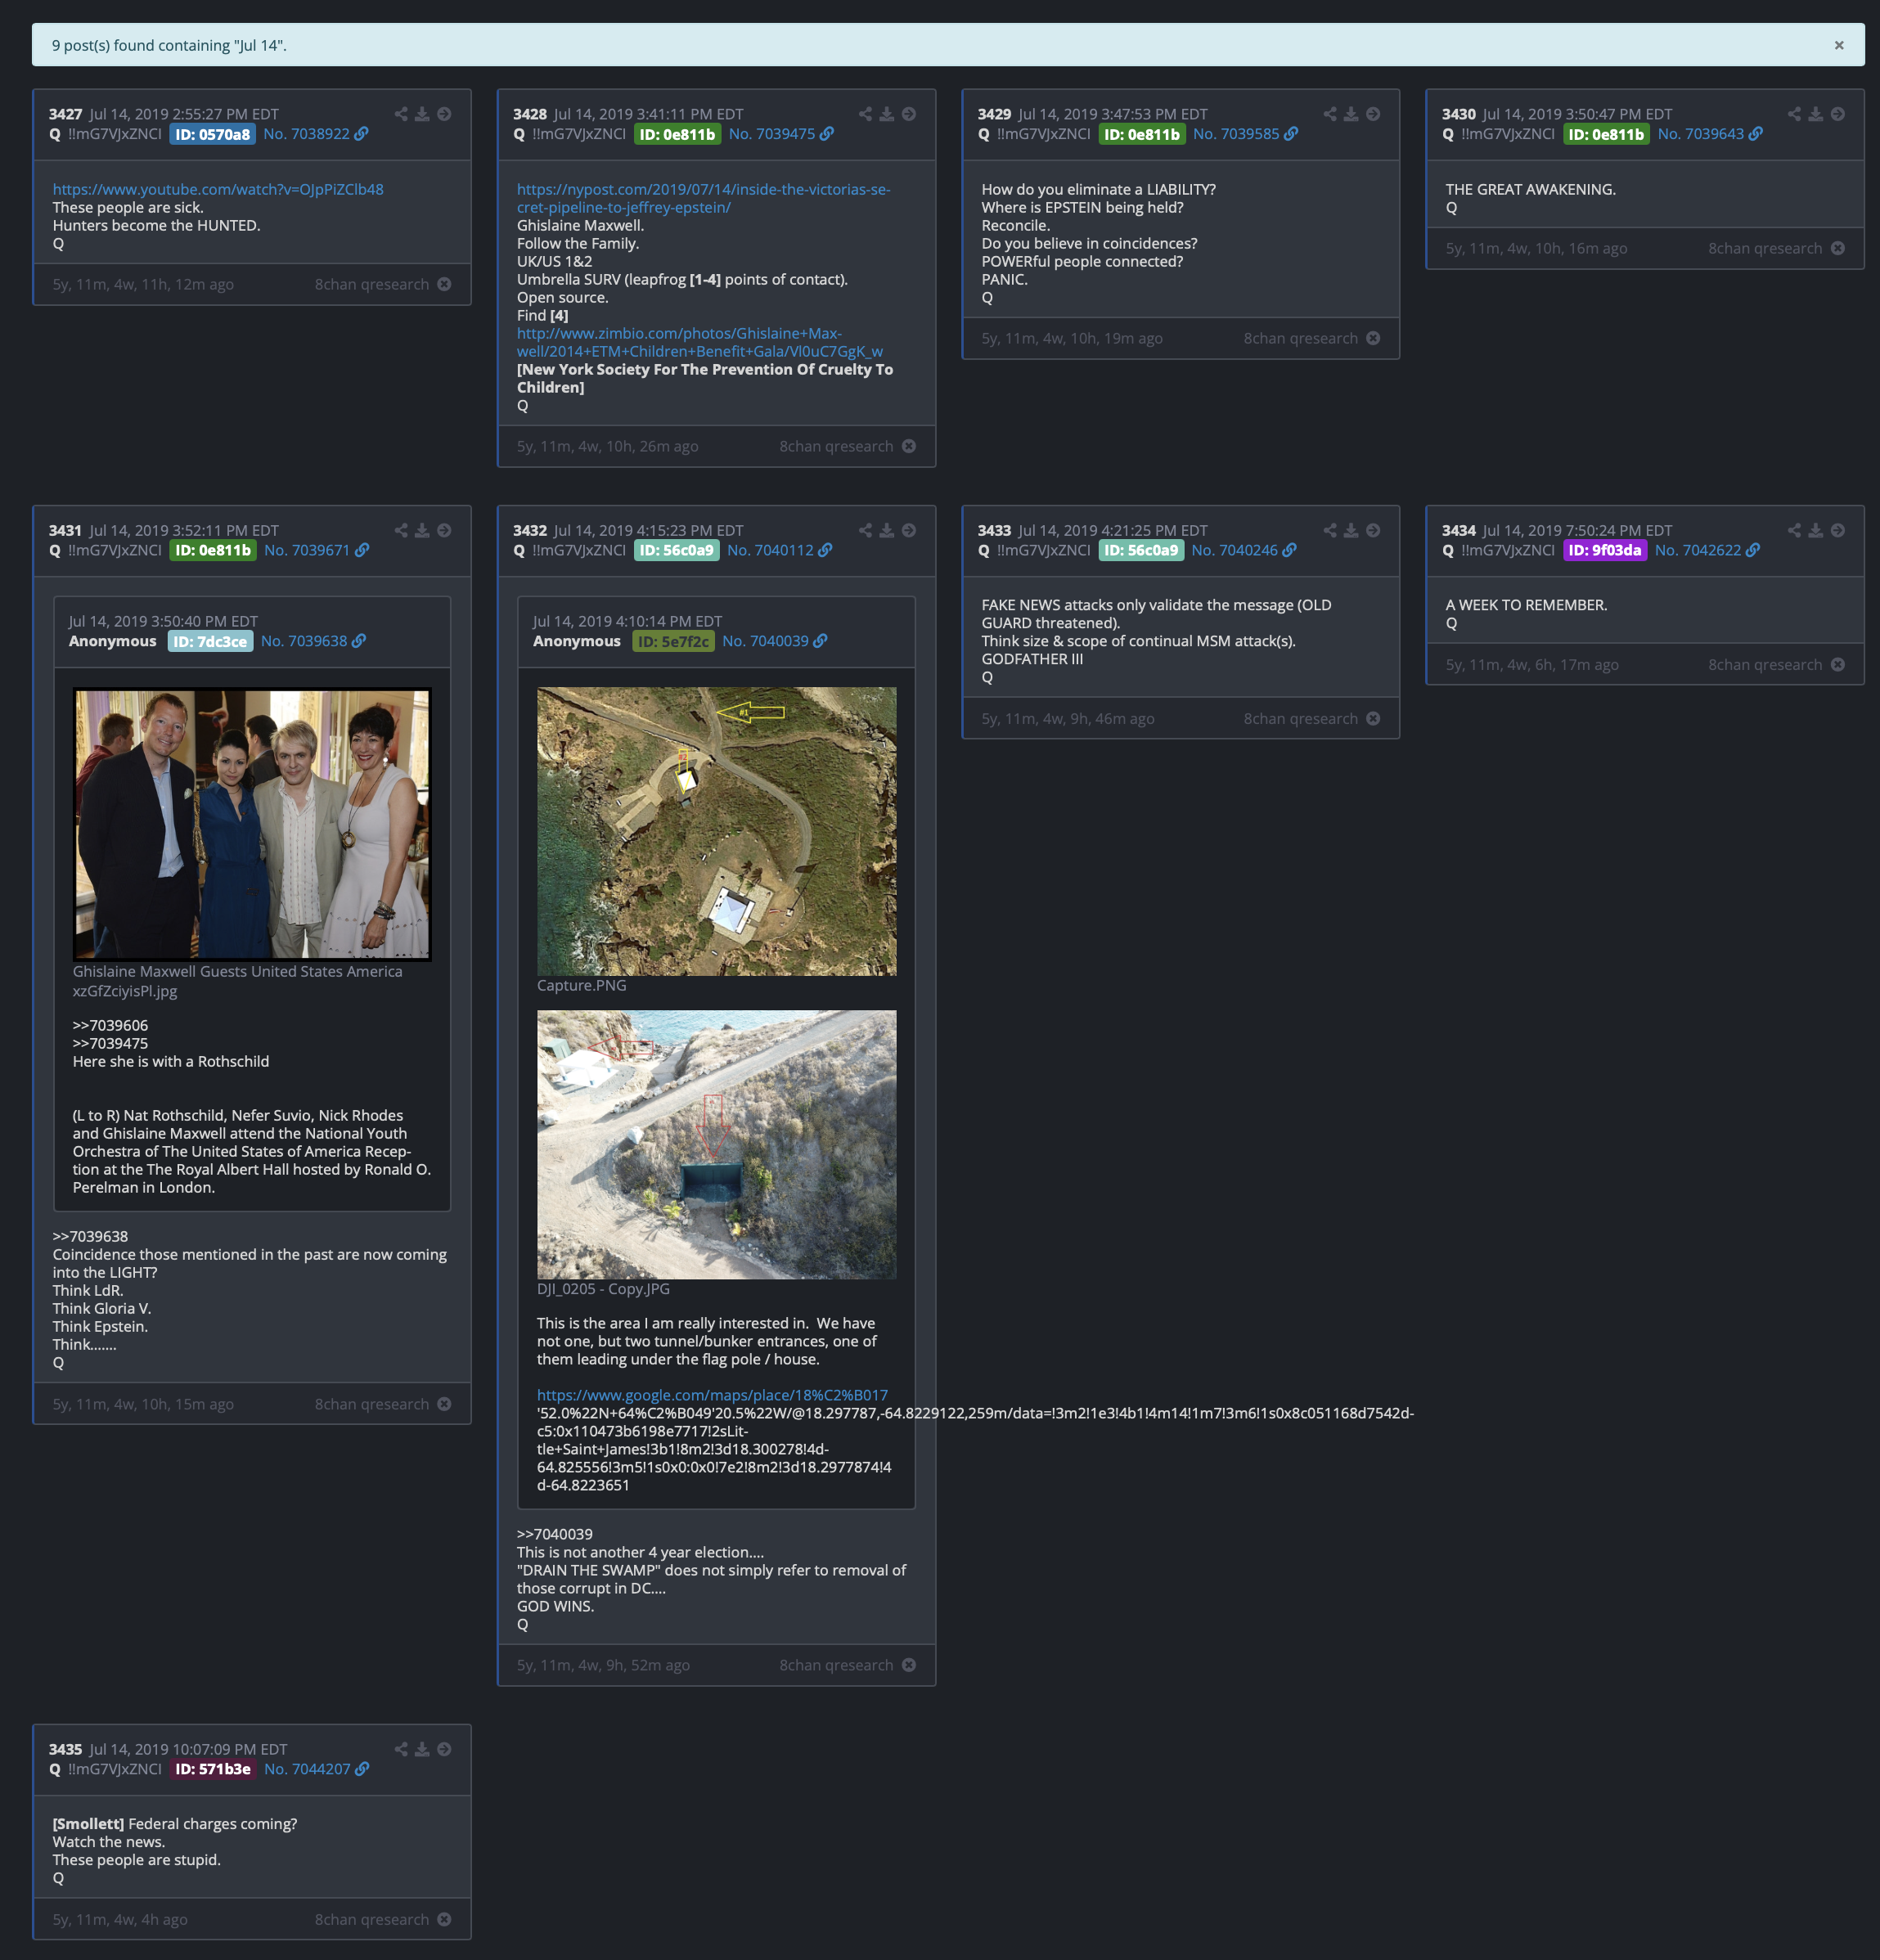The image size is (1880, 1960).
Task: Open anonymous post No. 7039638 link
Action: [313, 641]
